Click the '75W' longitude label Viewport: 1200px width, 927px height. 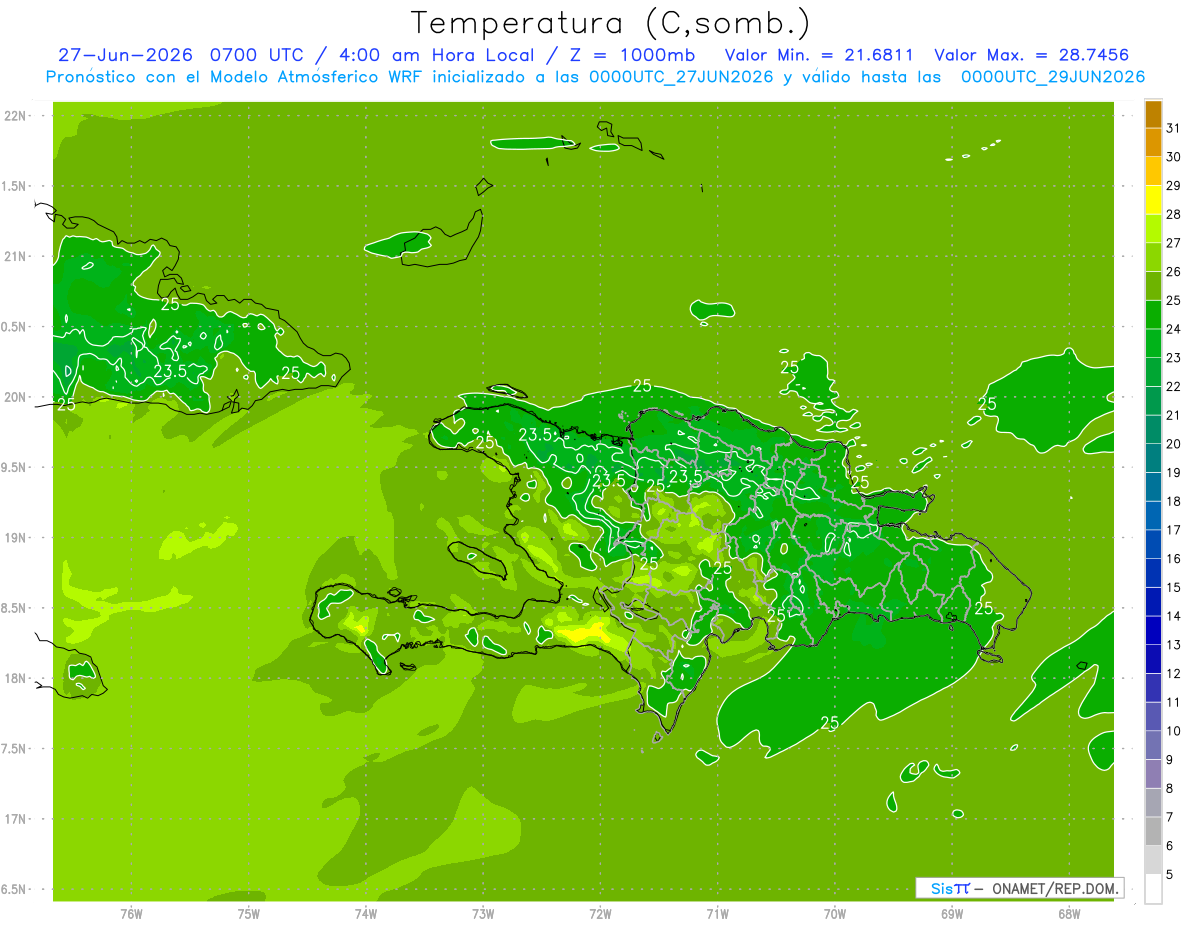point(249,914)
